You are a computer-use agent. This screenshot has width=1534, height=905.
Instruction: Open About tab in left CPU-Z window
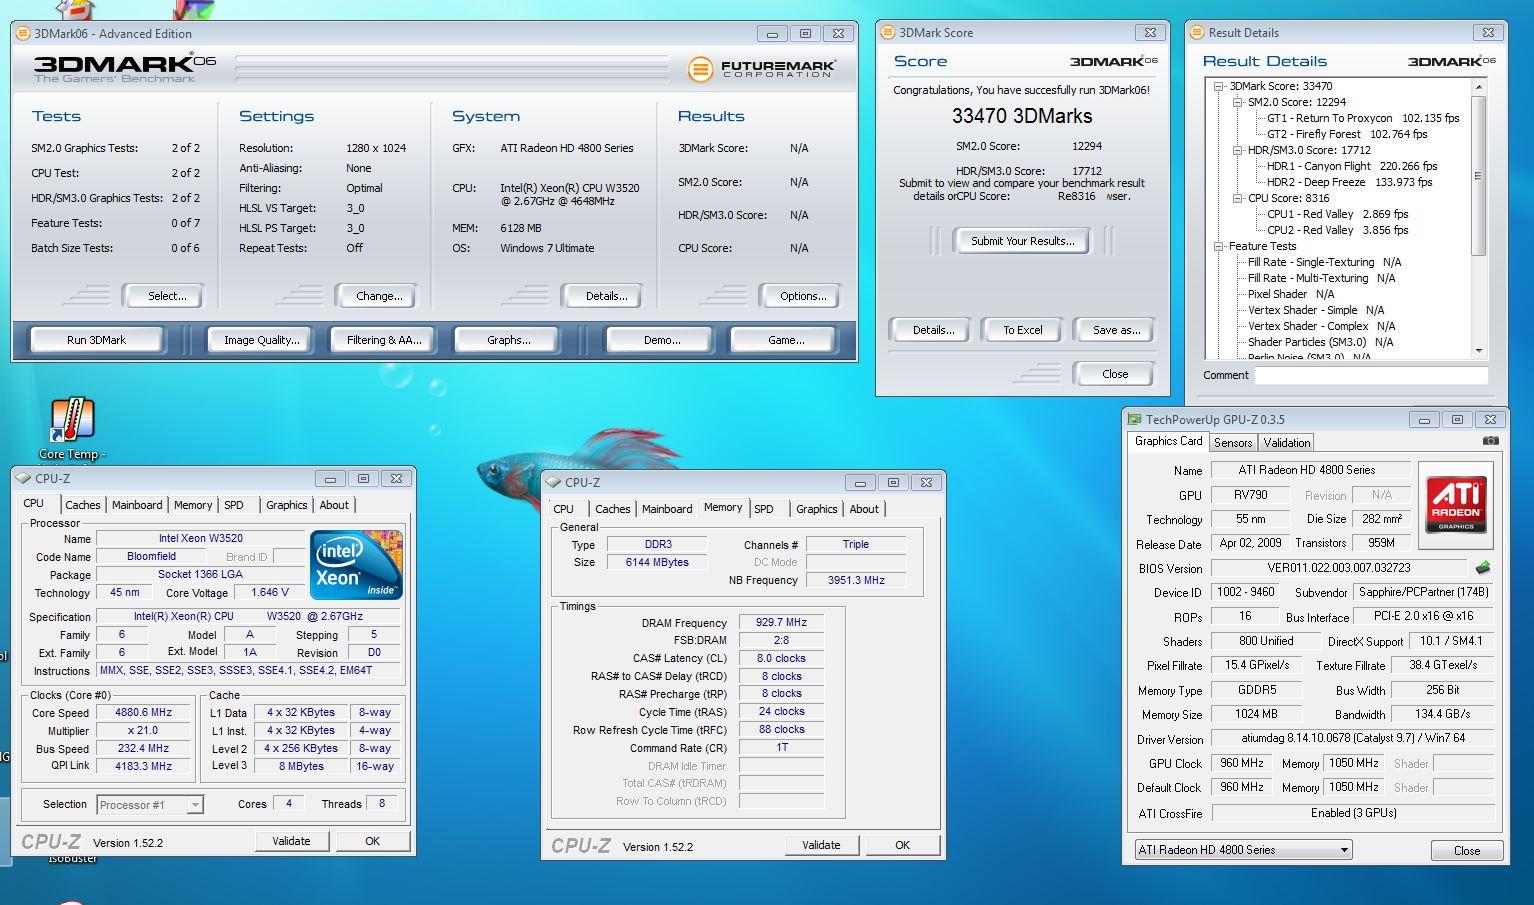[334, 505]
